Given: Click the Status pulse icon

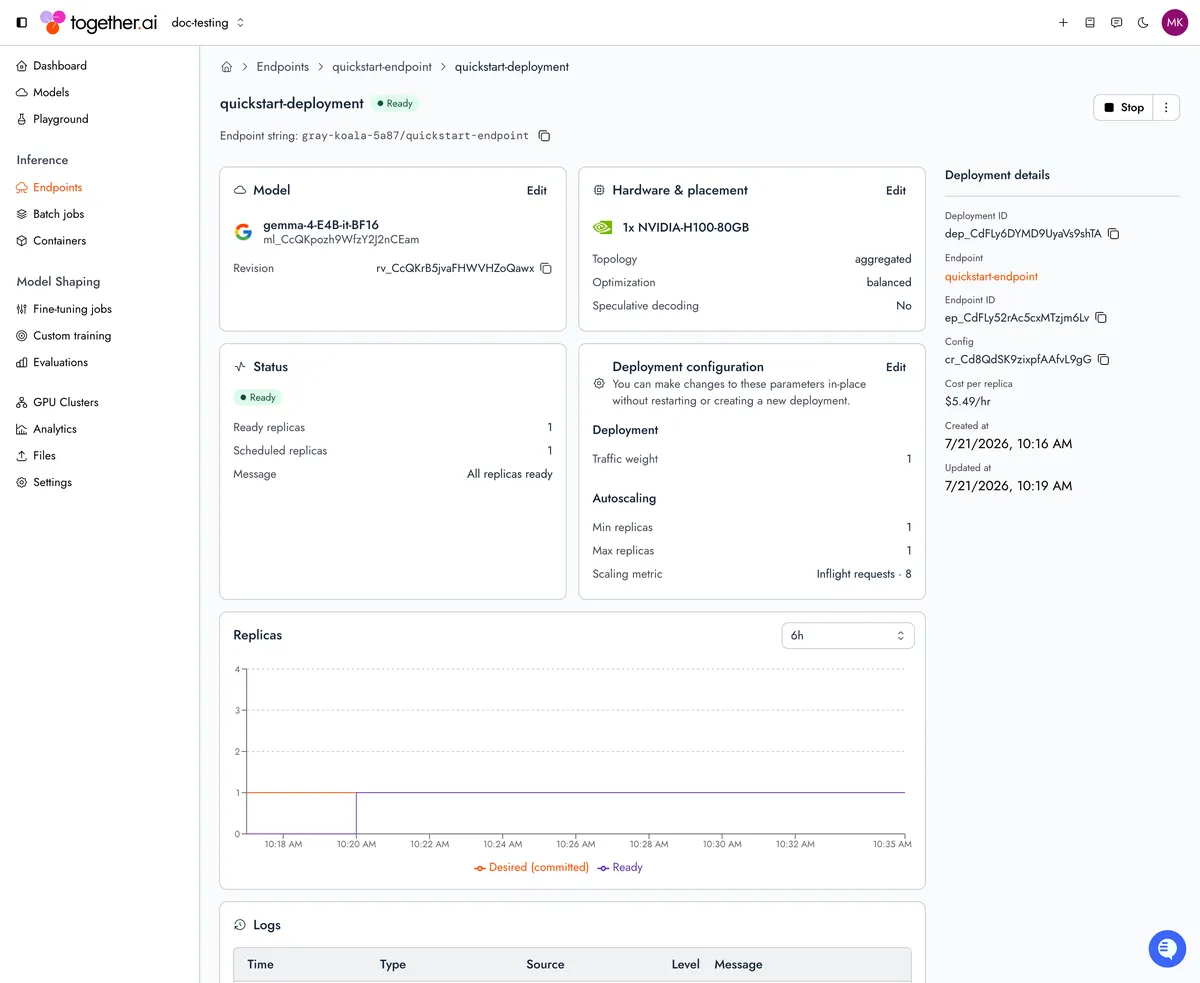Looking at the screenshot, I should pyautogui.click(x=240, y=367).
